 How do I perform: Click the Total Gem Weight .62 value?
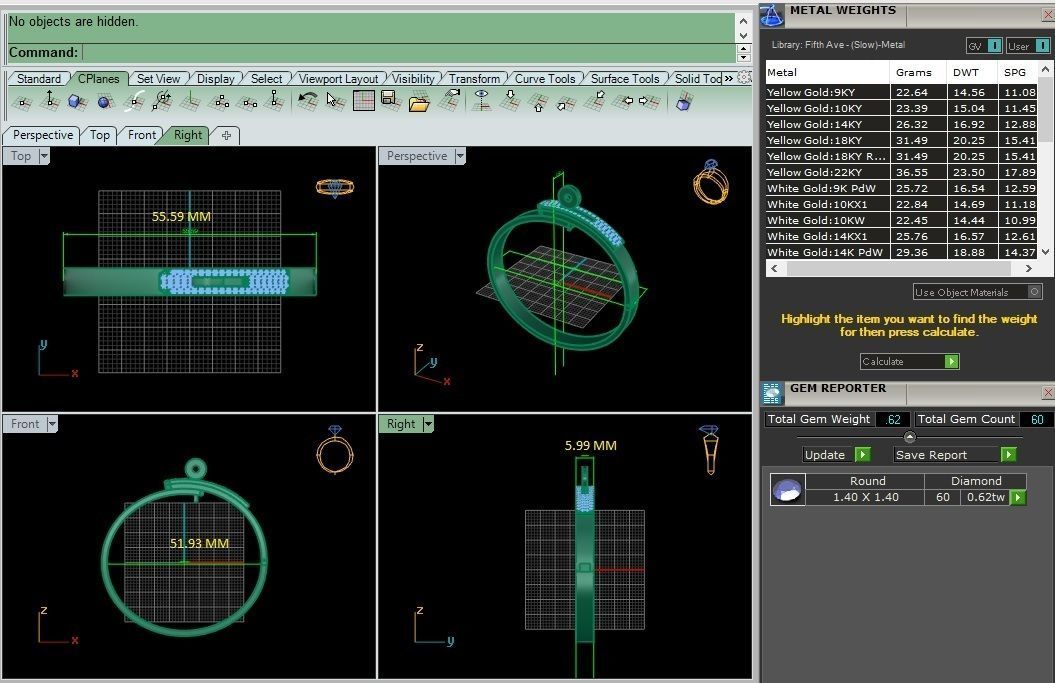(x=893, y=419)
